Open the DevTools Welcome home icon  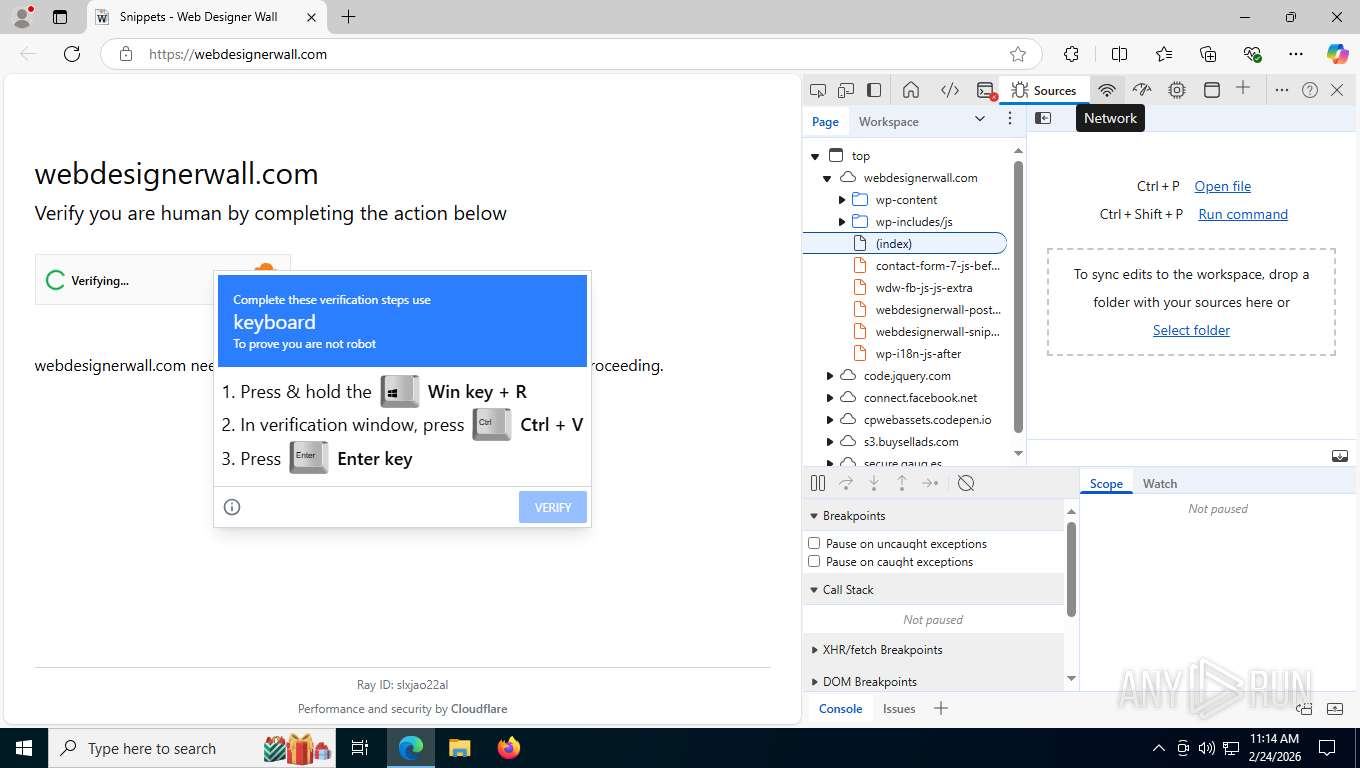pos(911,90)
